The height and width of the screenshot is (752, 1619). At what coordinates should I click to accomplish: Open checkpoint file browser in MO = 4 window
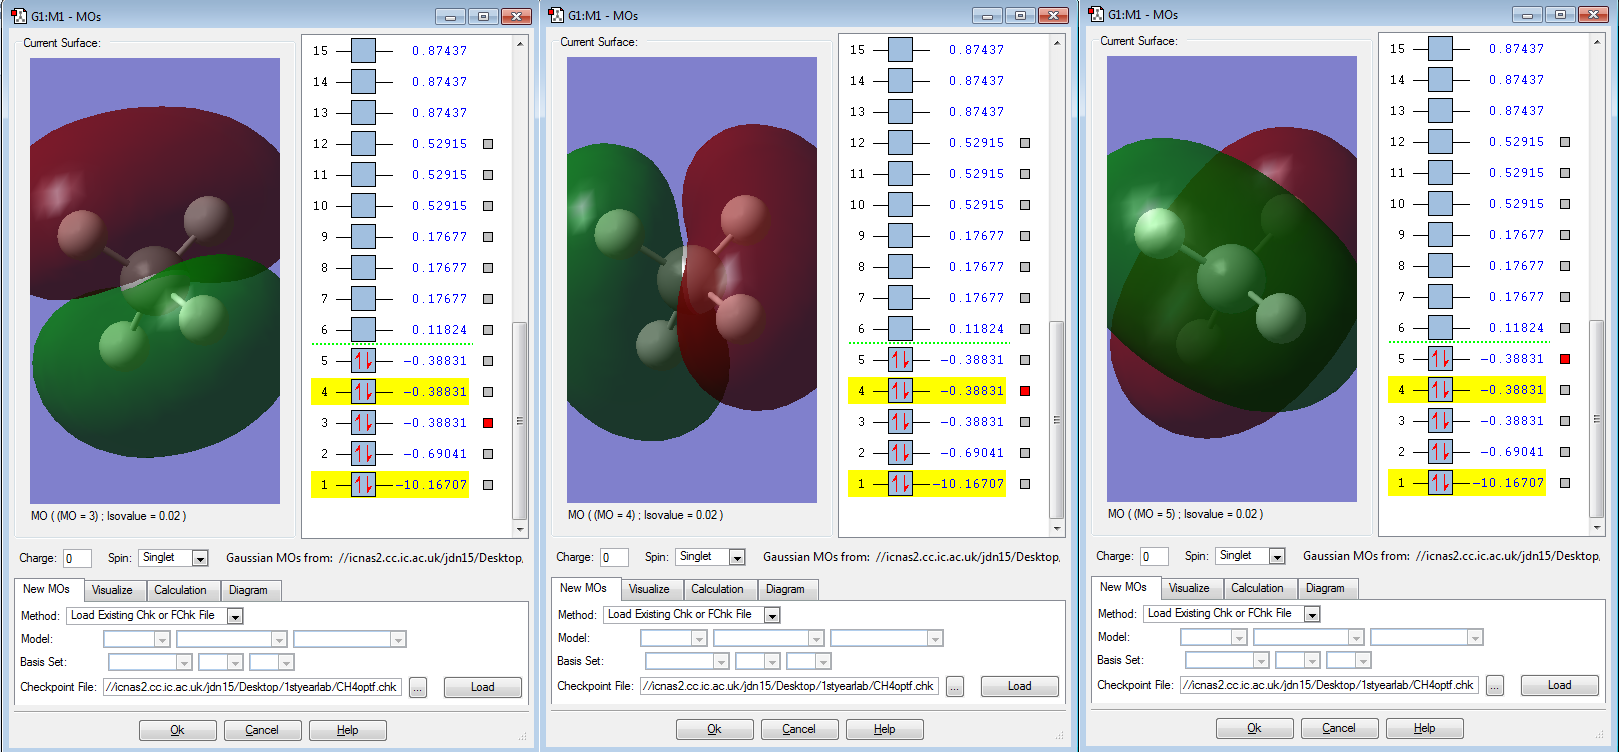(955, 687)
